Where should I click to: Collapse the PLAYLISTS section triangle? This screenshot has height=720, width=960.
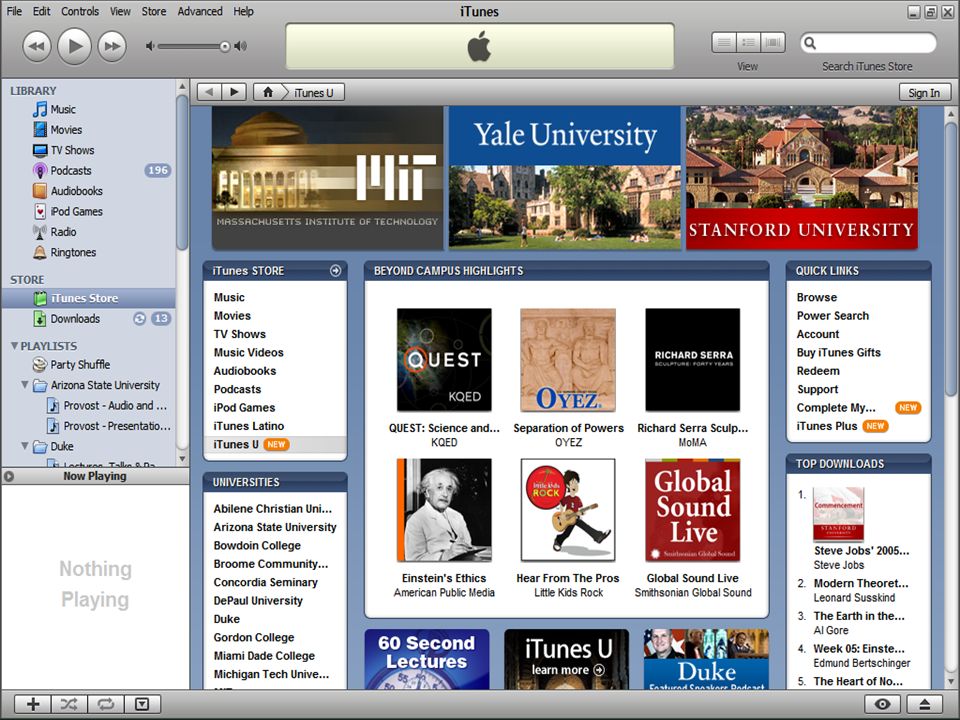[14, 346]
